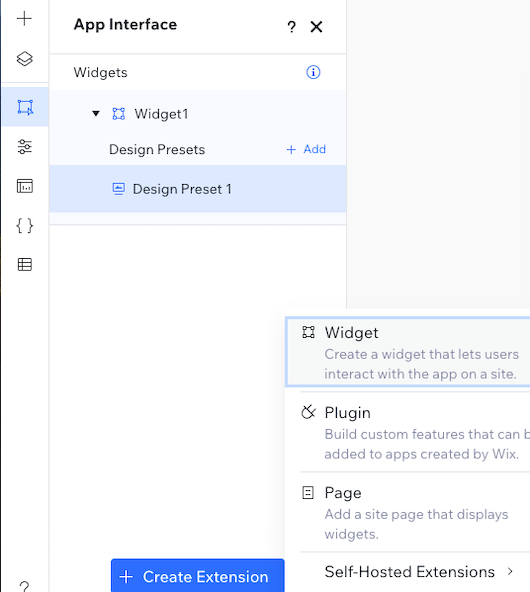Viewport: 530px width, 592px height.
Task: Click the Widgets info icon
Action: point(313,72)
